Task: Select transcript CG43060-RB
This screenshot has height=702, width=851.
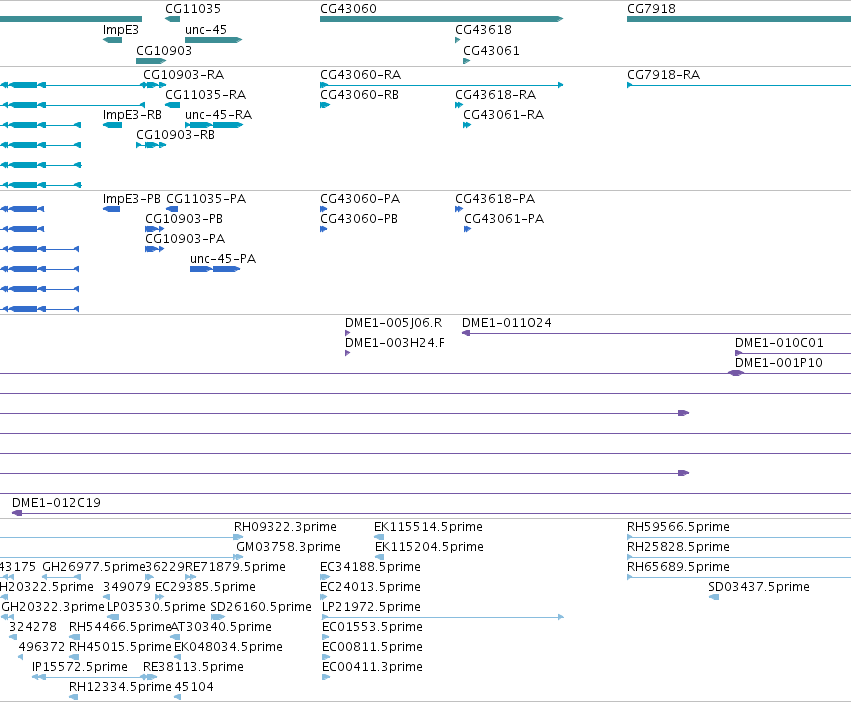Action: pos(359,94)
